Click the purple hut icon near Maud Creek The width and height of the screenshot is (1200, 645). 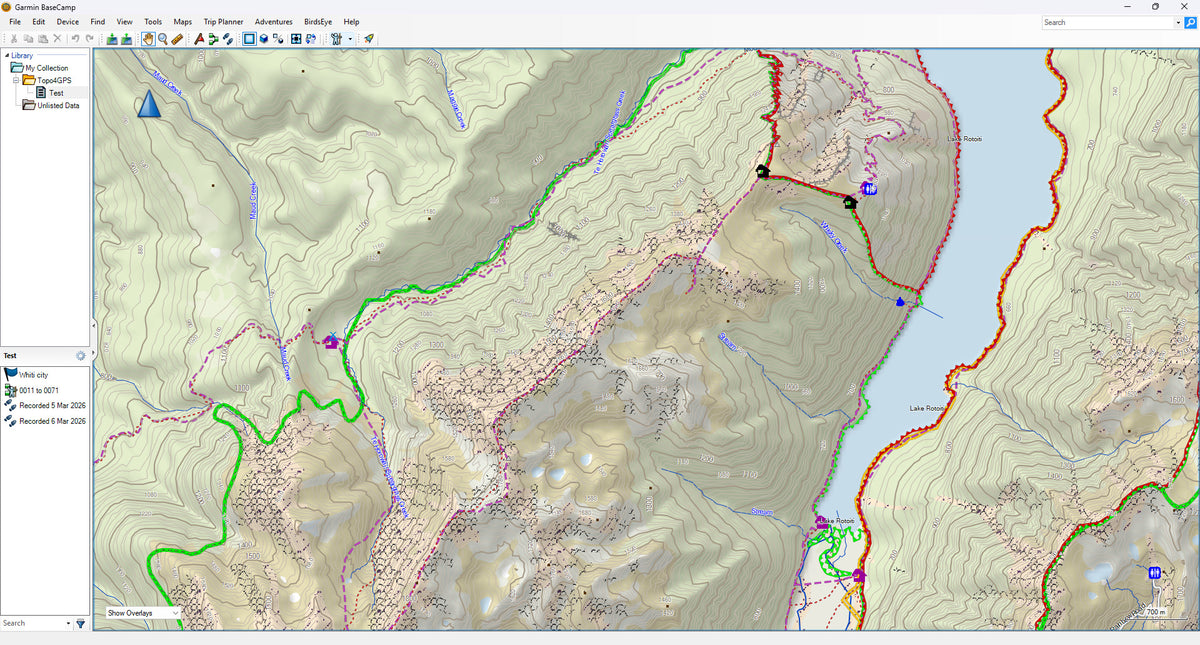[x=331, y=341]
